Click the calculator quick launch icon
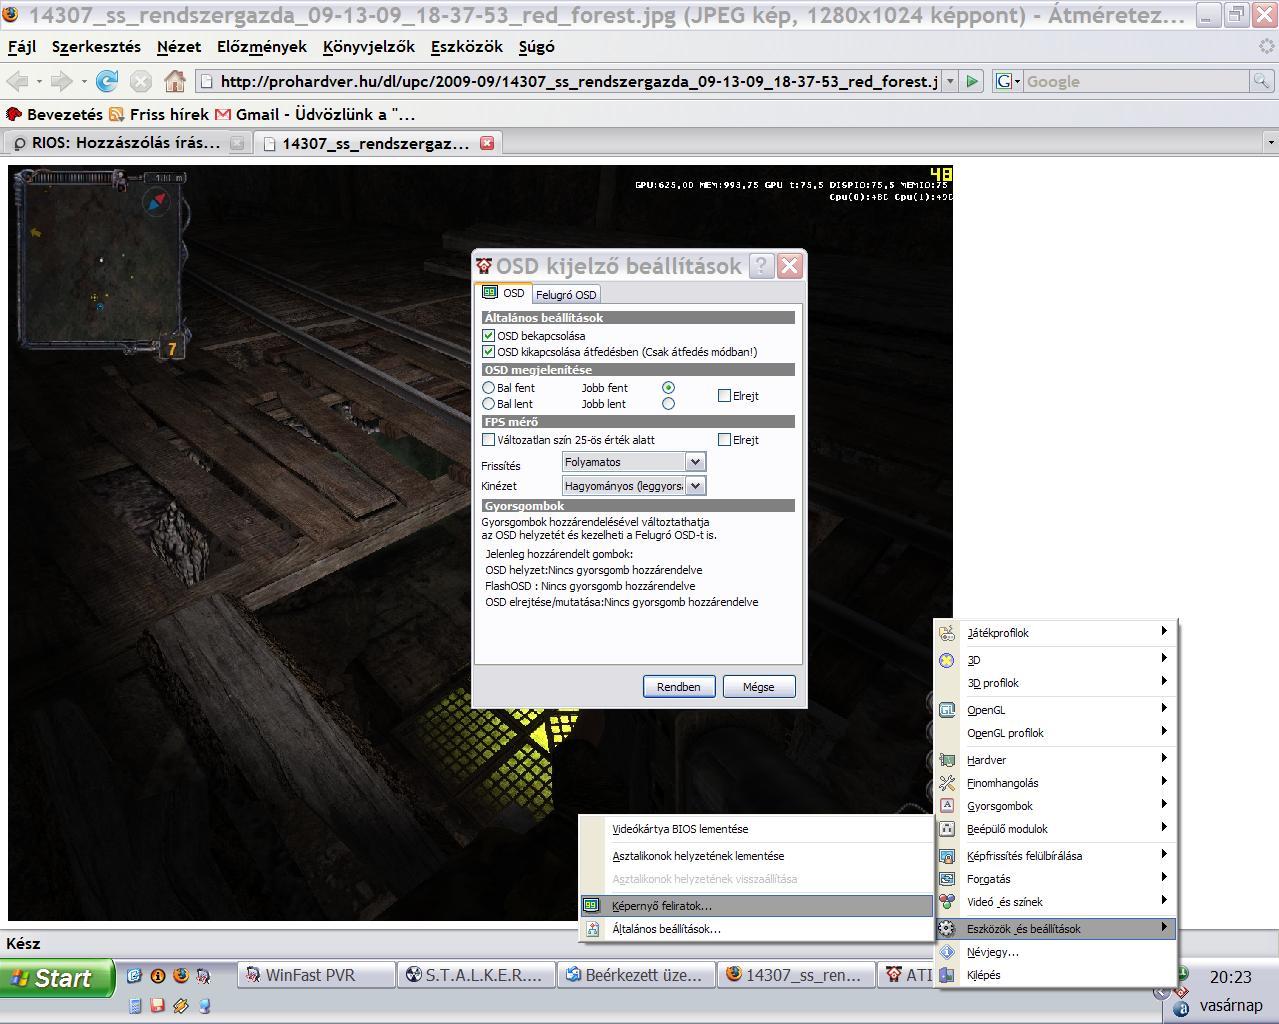Viewport: 1279px width, 1024px height. tap(135, 1005)
